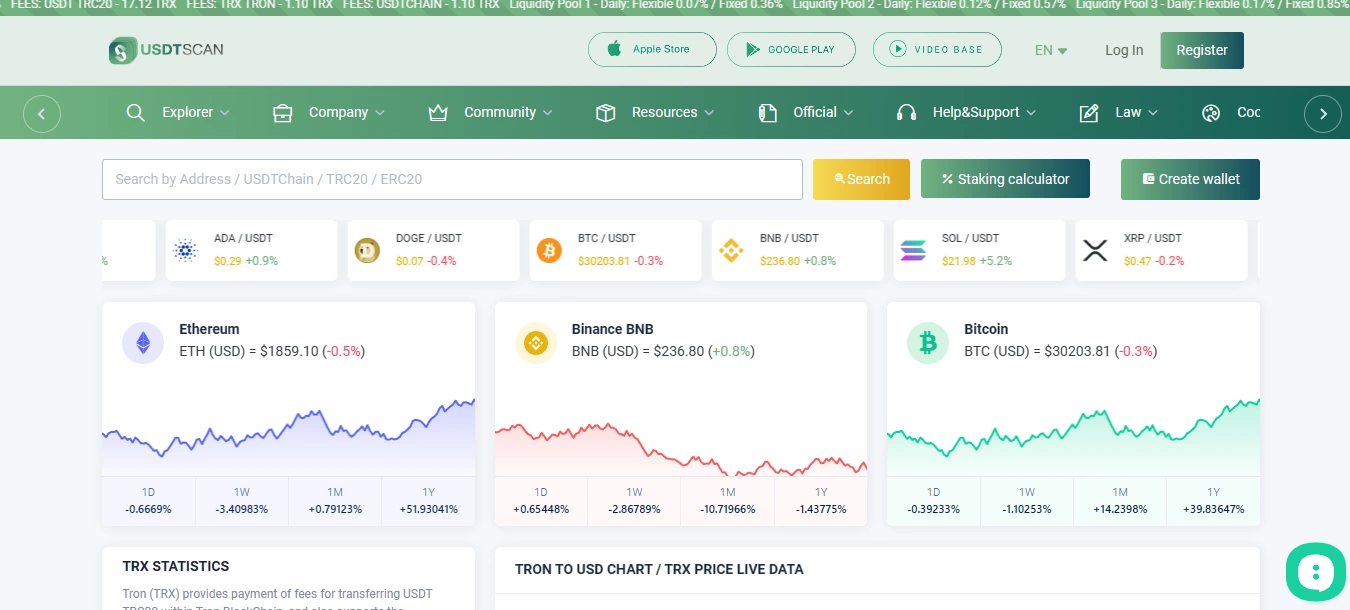Screen dimensions: 1350x610
Task: Click the DOGE / USDT Dogecoin icon
Action: tap(367, 250)
